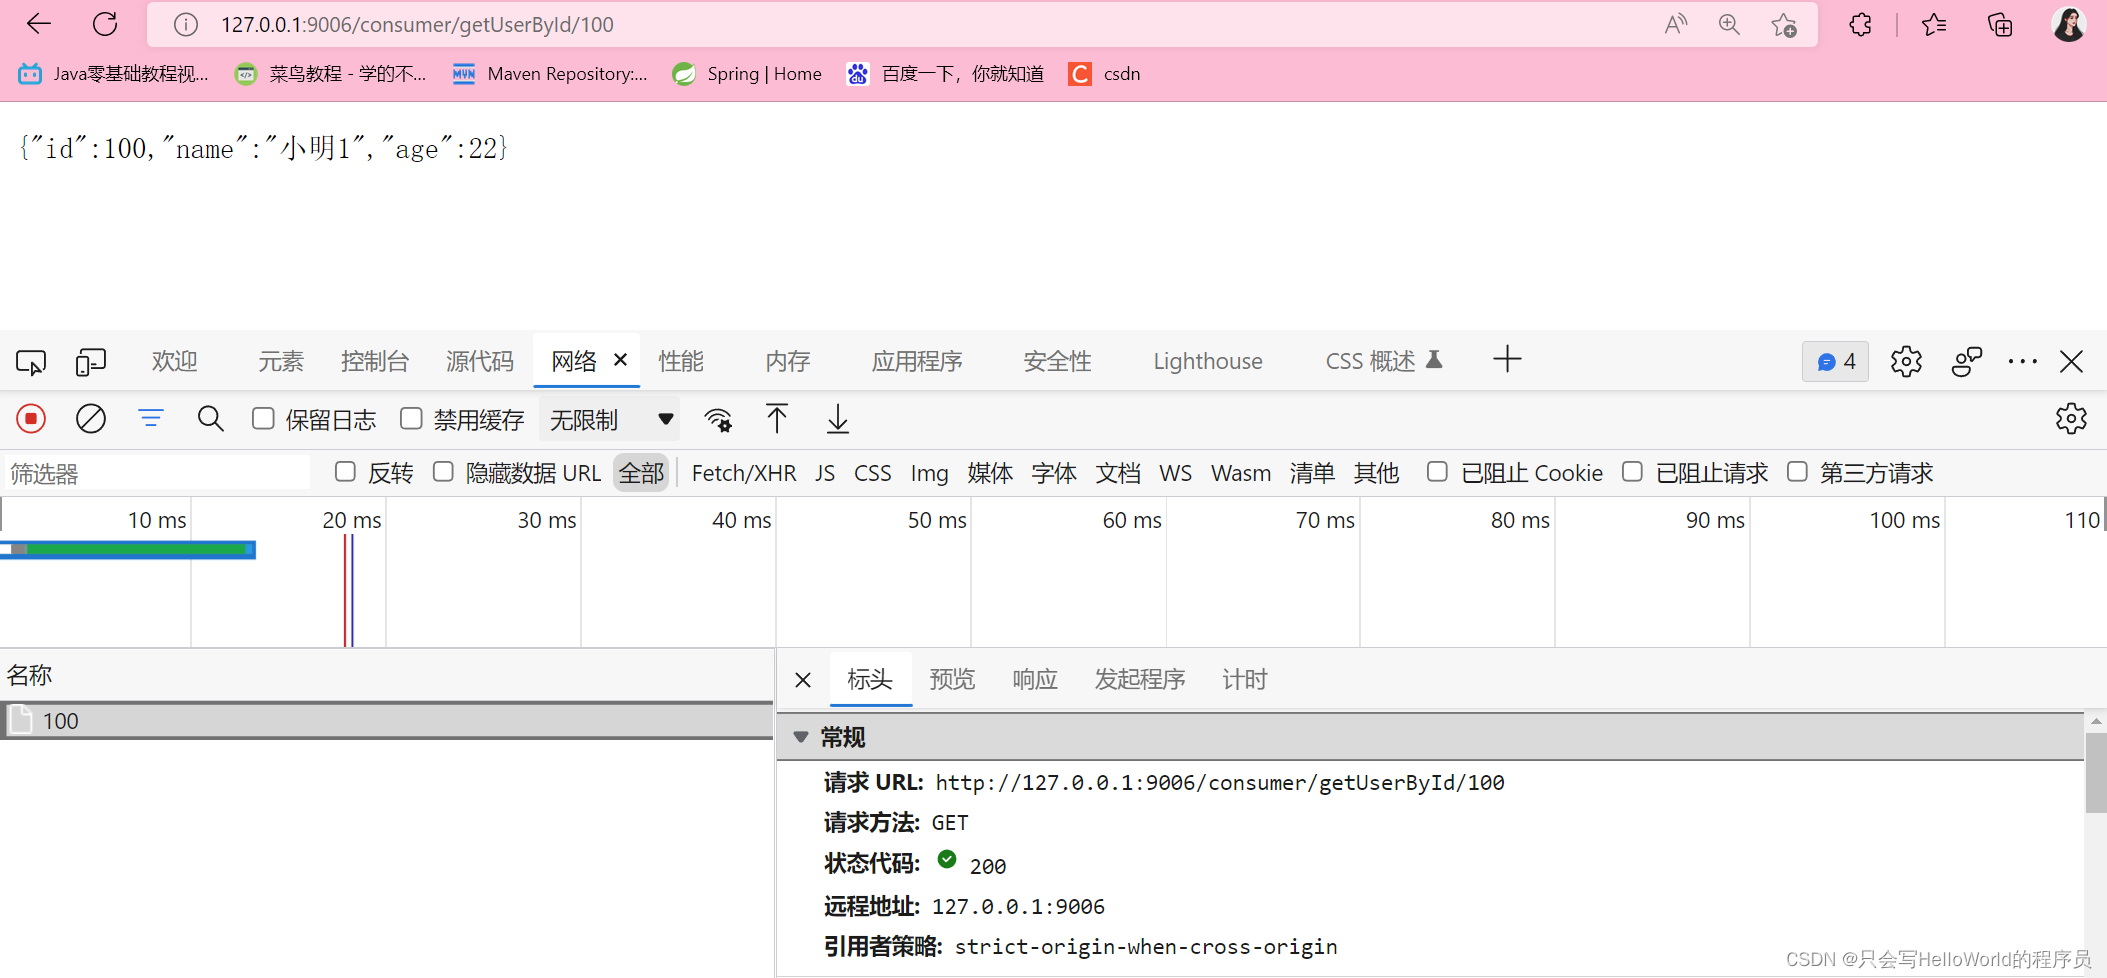
Task: Open the user profile avatar
Action: point(2068,24)
